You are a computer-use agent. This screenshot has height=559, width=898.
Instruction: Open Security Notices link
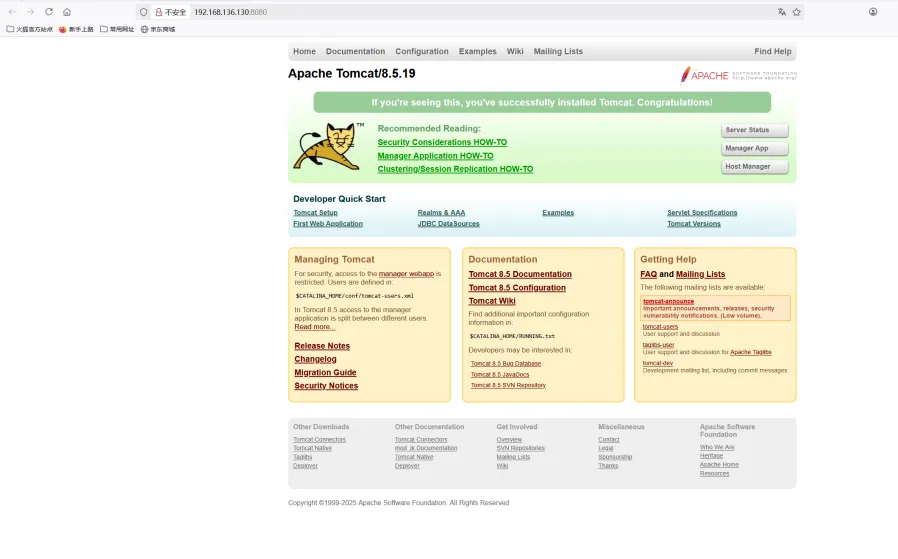pyautogui.click(x=326, y=386)
